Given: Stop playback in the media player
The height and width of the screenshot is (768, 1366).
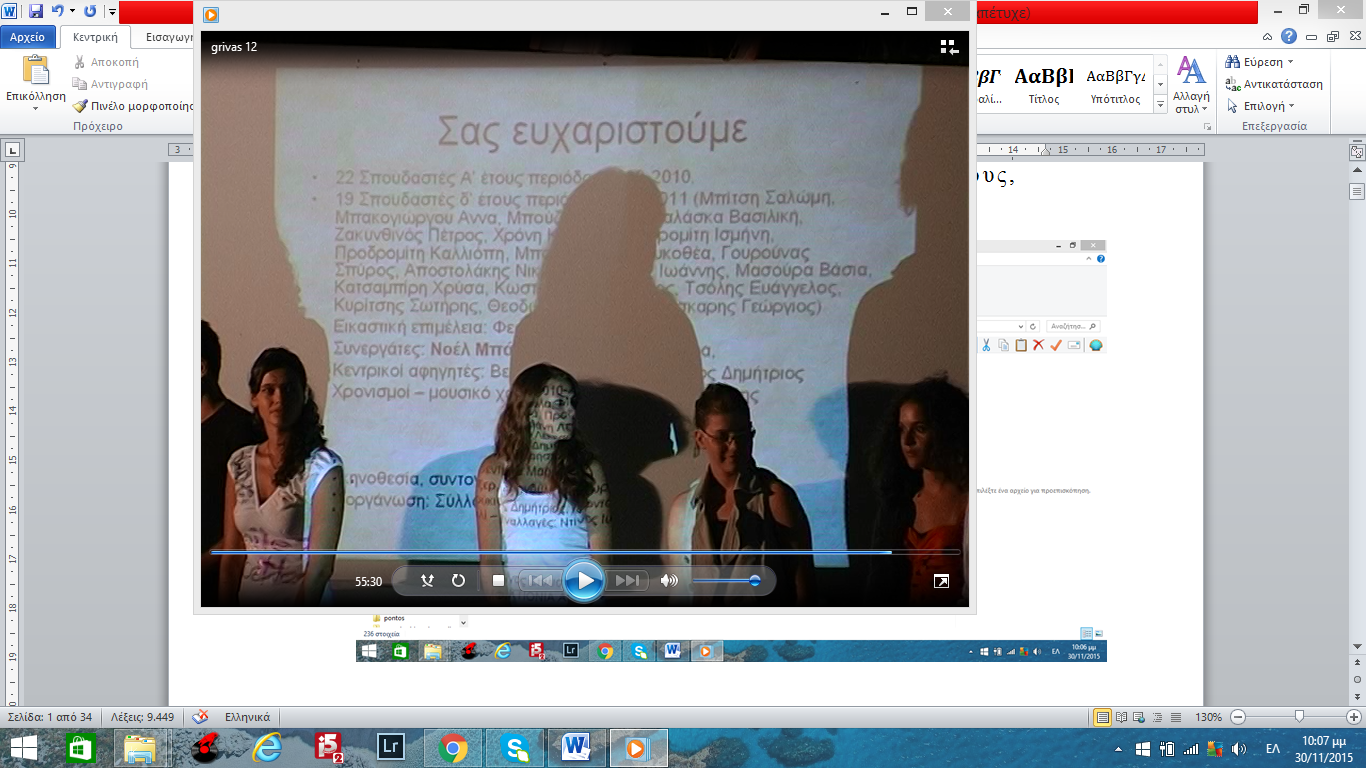Looking at the screenshot, I should tap(498, 581).
